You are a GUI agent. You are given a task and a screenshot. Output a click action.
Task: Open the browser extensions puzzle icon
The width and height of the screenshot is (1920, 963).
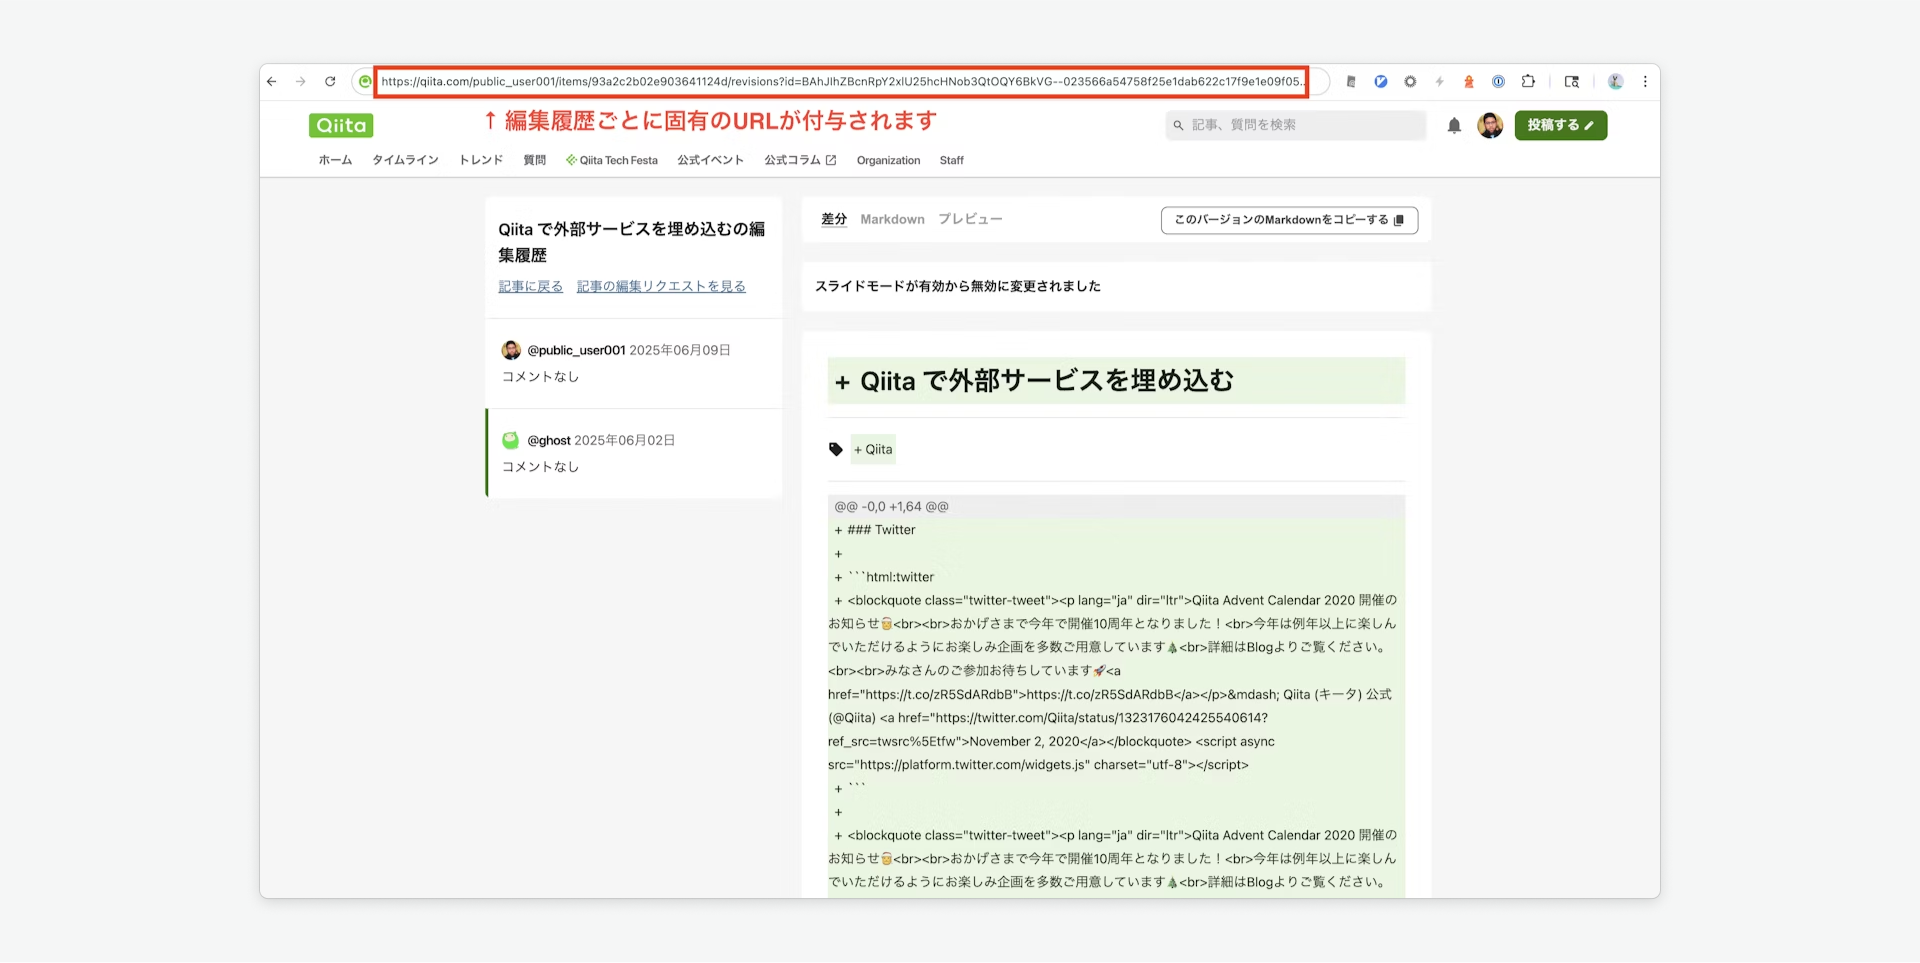pos(1528,82)
